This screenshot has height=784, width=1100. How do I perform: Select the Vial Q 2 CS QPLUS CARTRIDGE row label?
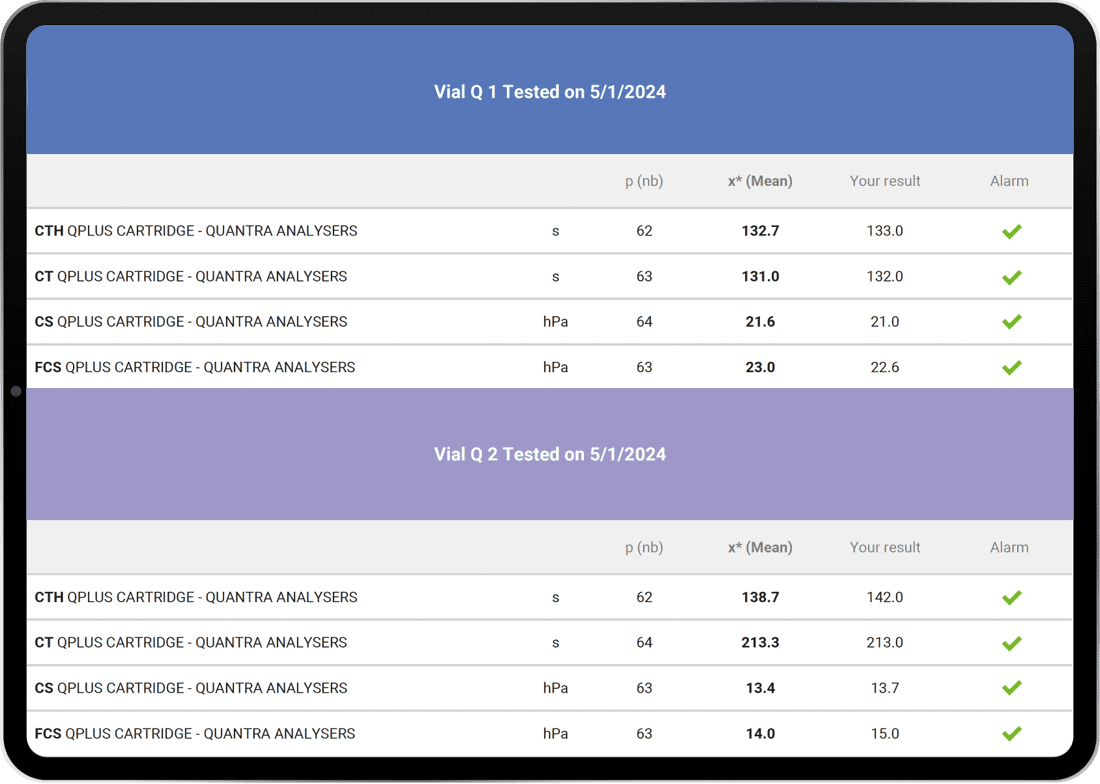click(191, 688)
